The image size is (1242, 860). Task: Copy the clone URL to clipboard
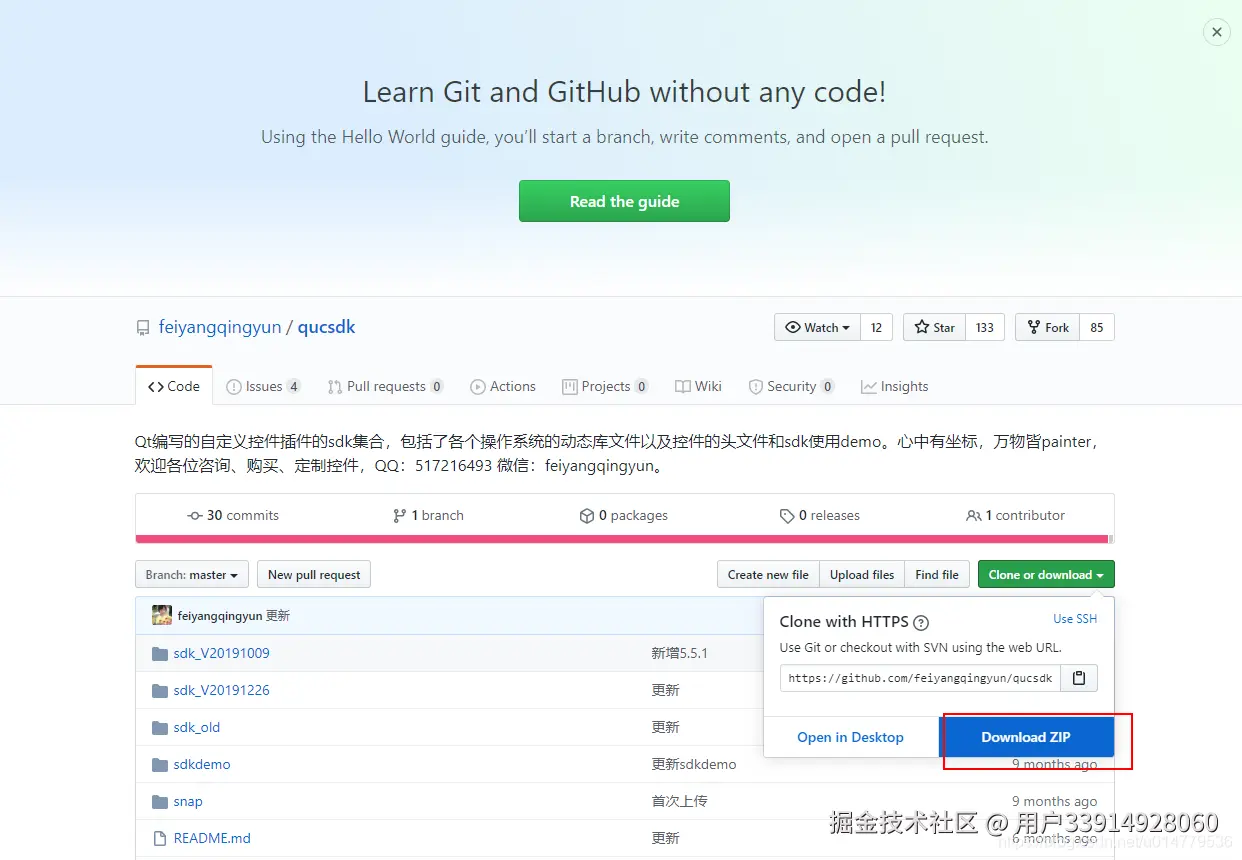click(1079, 678)
